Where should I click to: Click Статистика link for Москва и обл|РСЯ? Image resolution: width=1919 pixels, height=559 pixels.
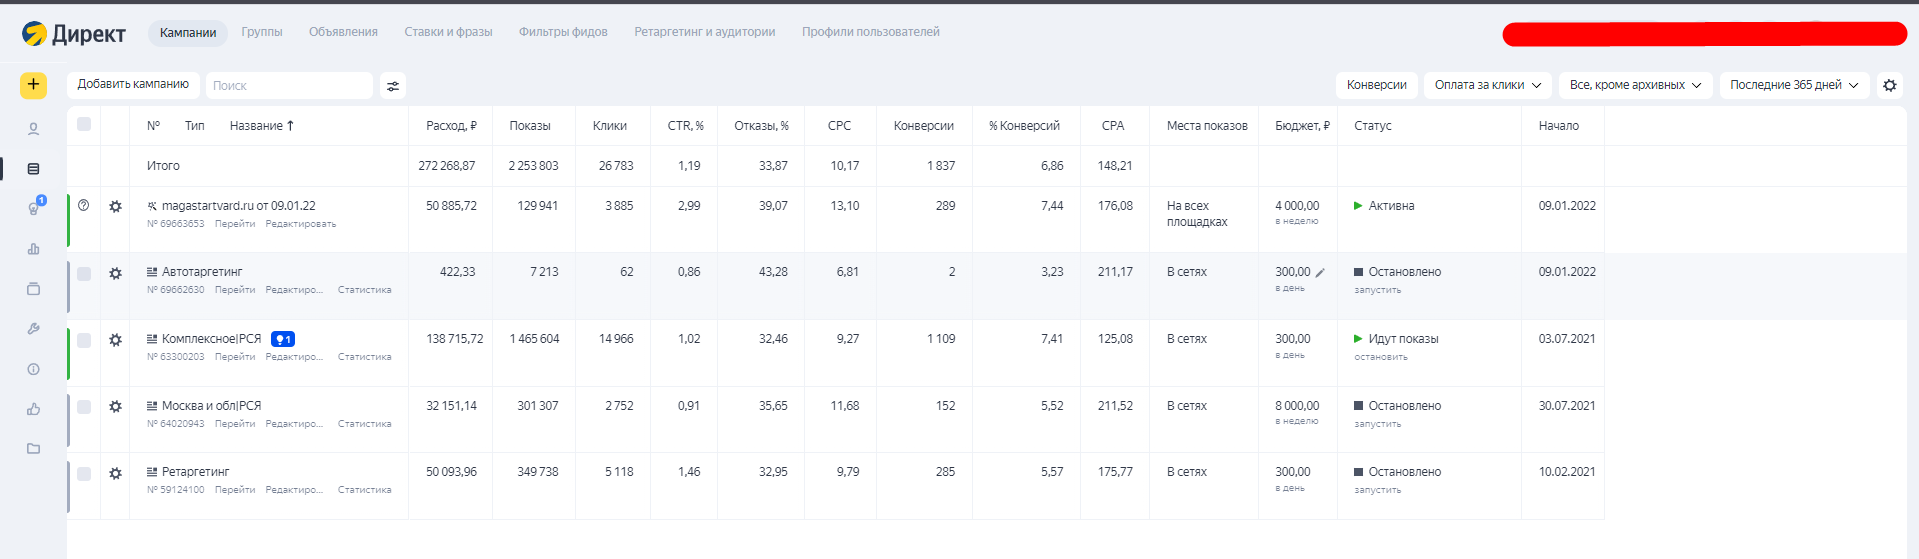(x=364, y=424)
